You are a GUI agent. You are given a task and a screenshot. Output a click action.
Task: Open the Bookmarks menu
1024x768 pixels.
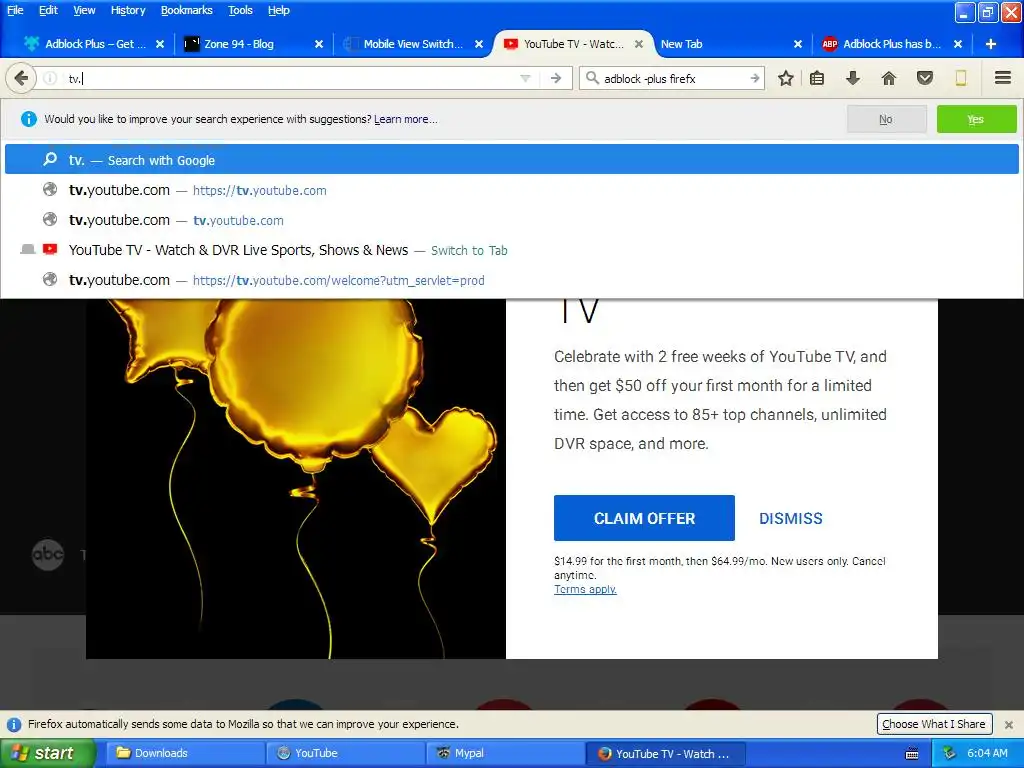pyautogui.click(x=187, y=10)
